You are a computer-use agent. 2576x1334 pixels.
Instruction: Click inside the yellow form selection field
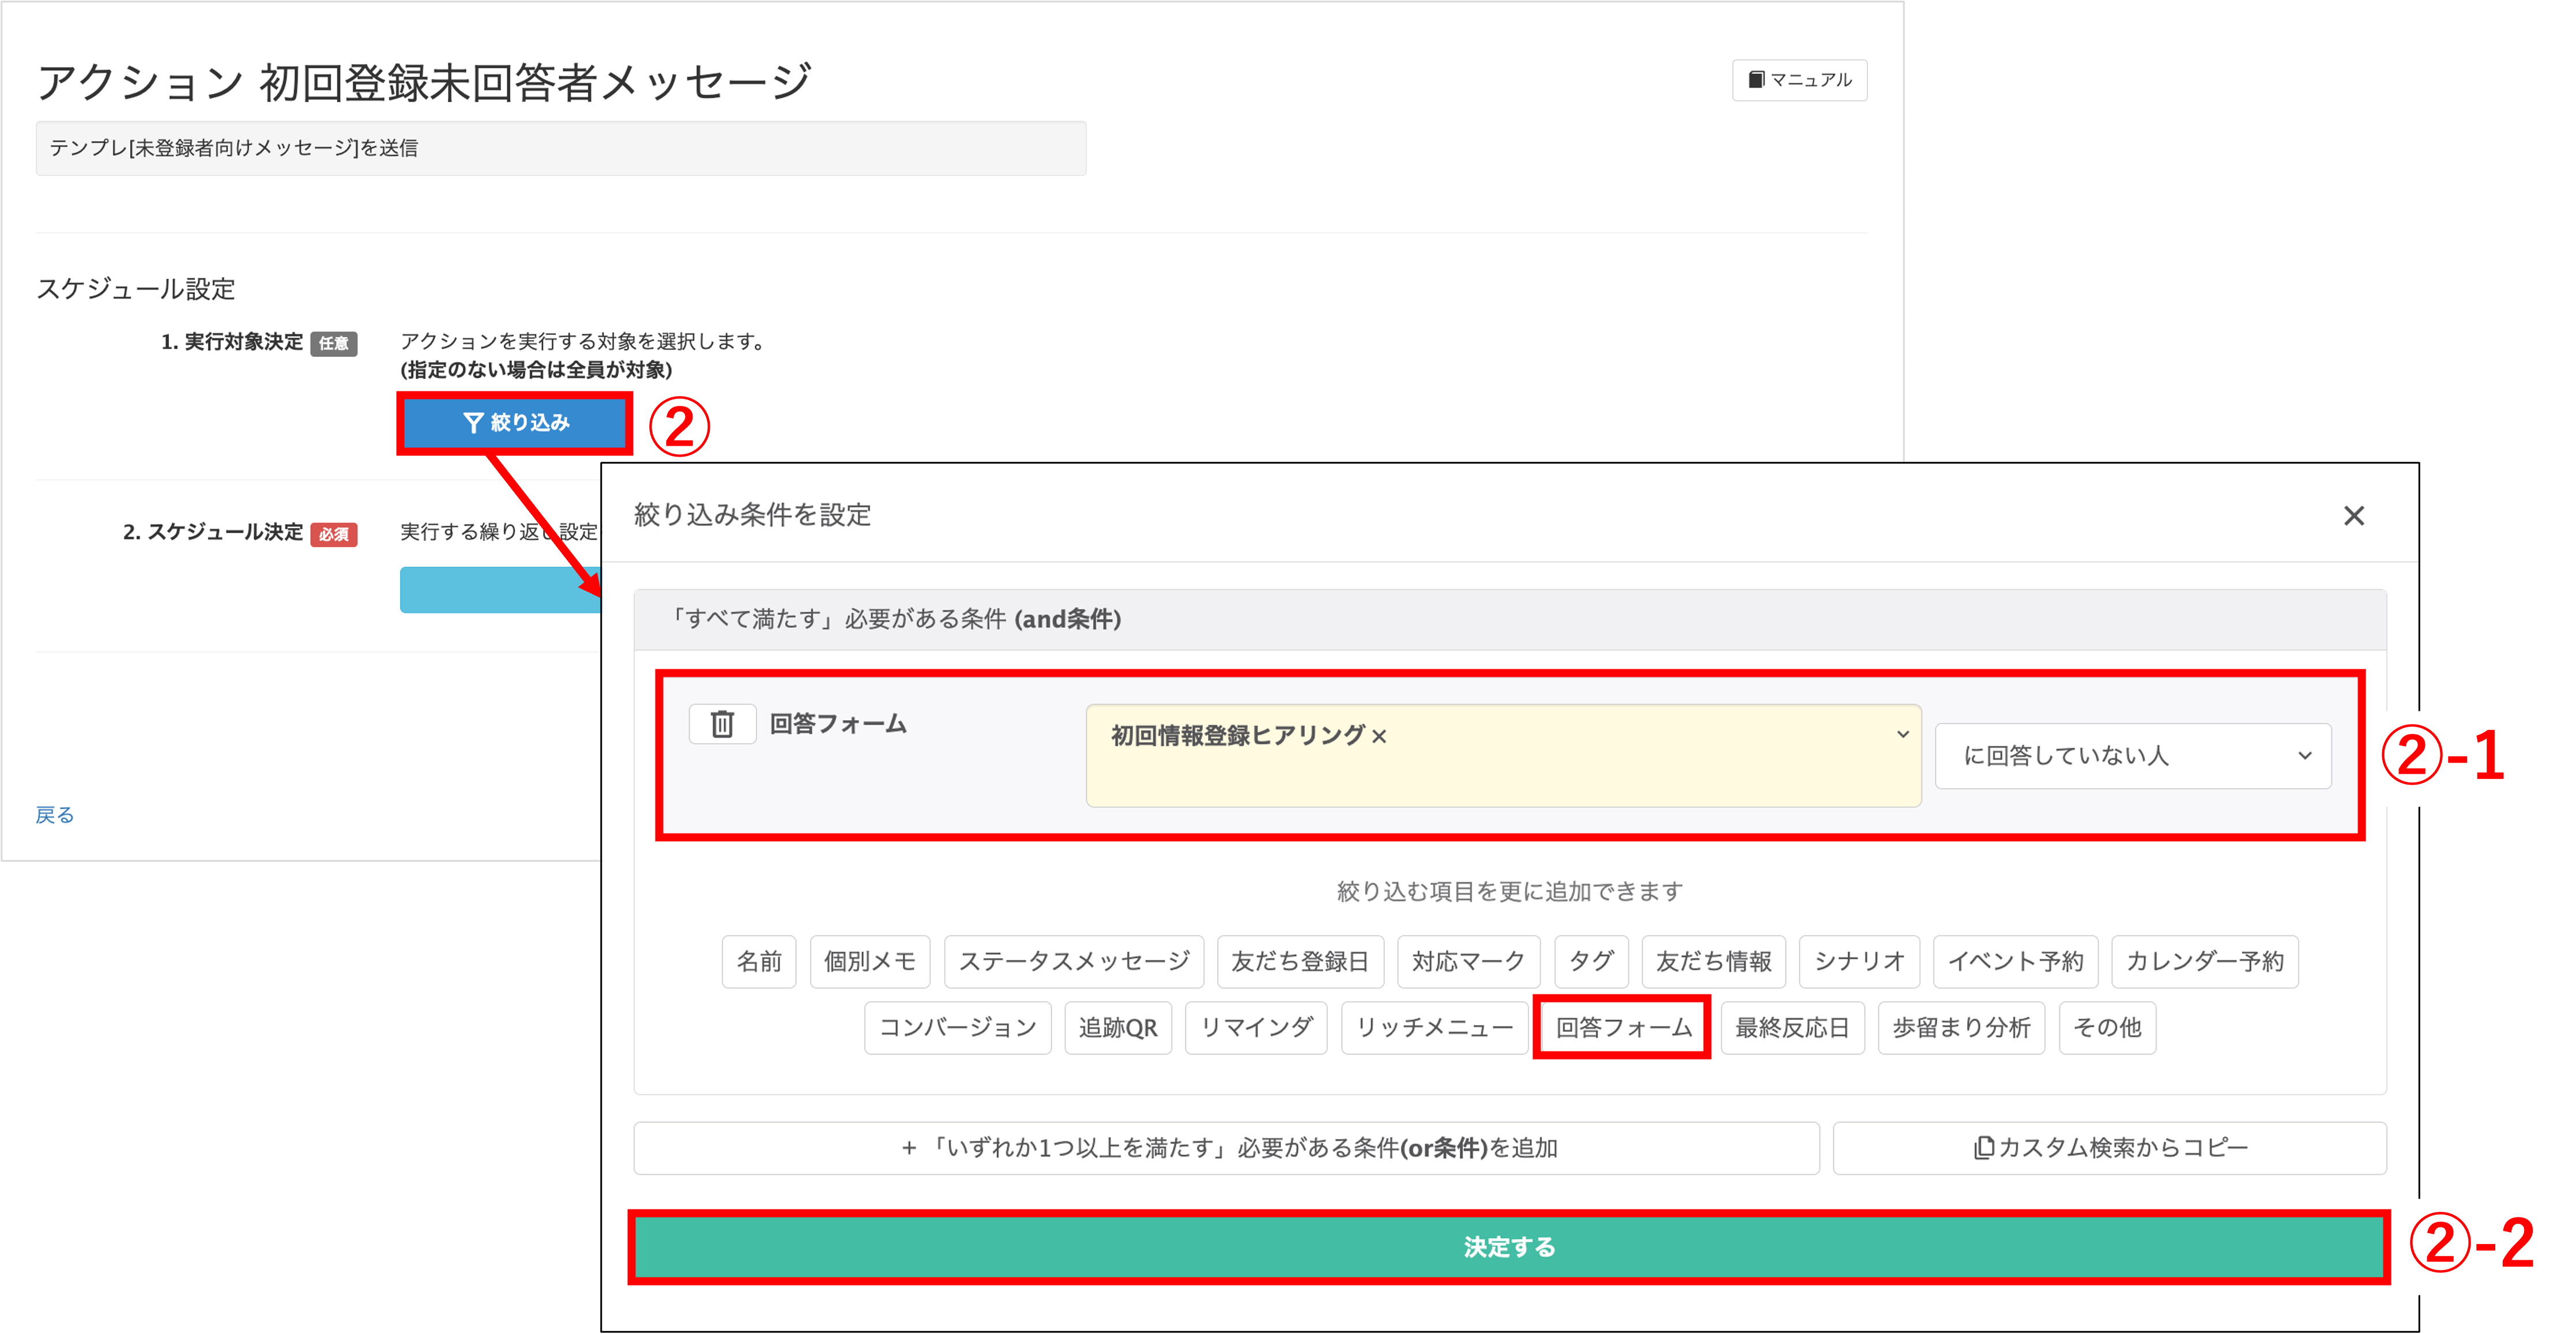[1503, 756]
